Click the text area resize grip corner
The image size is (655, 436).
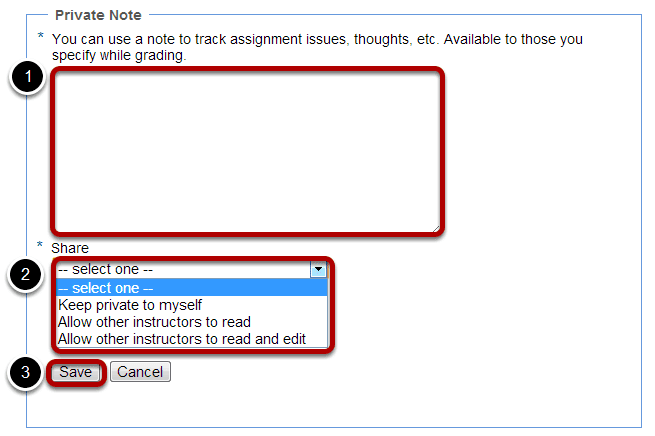[436, 228]
